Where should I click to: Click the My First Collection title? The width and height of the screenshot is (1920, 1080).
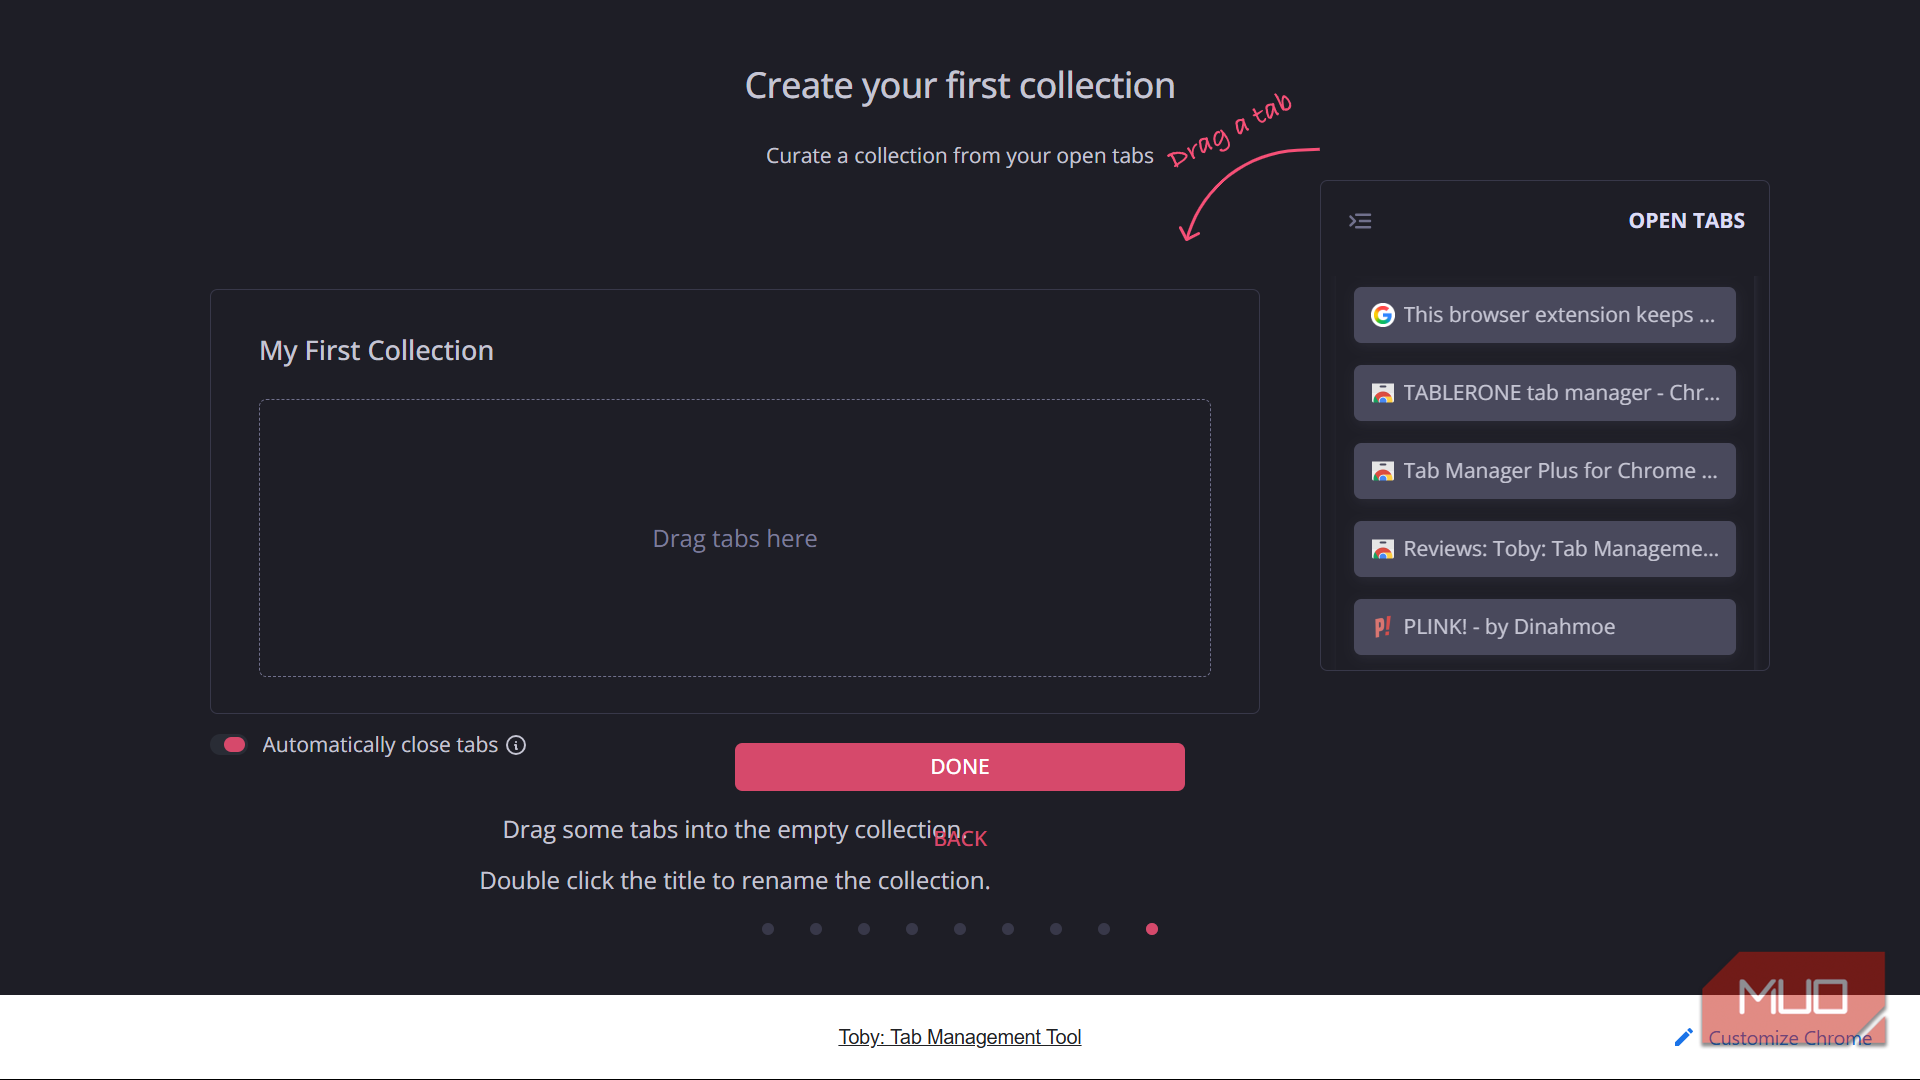click(x=376, y=351)
